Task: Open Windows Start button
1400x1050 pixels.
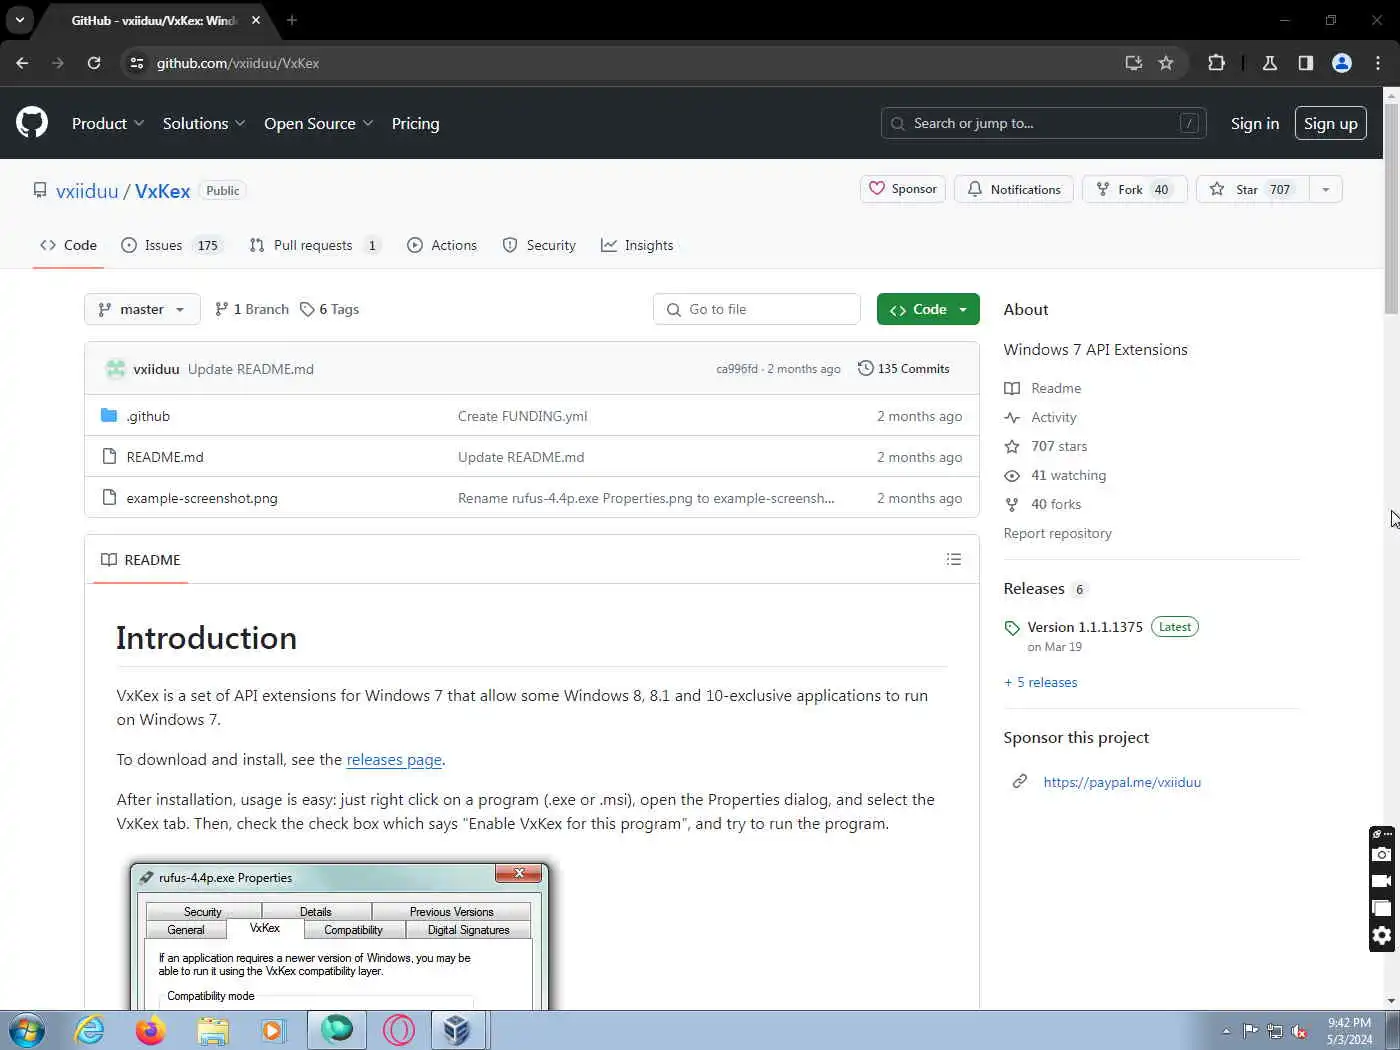Action: (27, 1030)
